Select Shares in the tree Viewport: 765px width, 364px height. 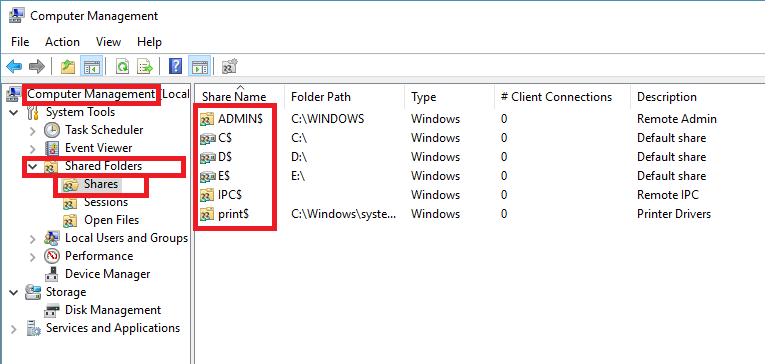tap(101, 184)
